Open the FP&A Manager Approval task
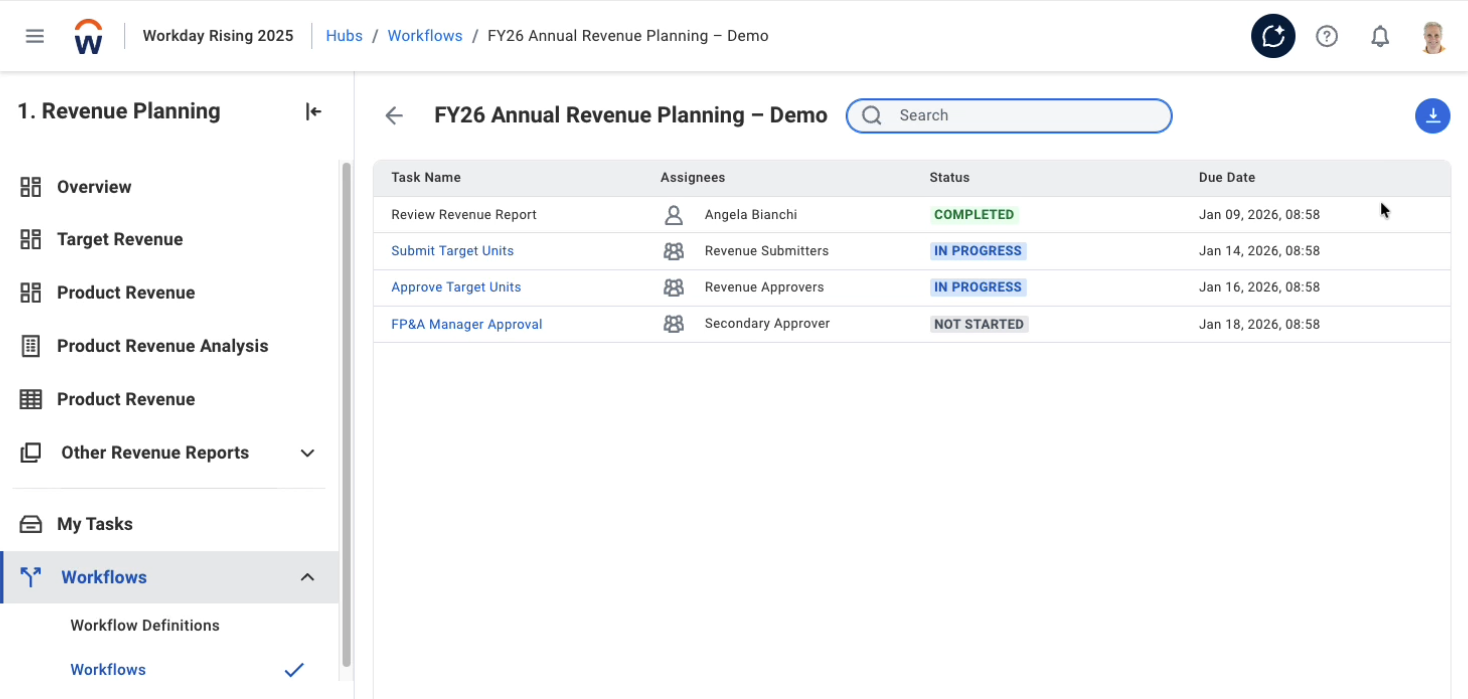Screen dimensions: 1468x699 [466, 324]
